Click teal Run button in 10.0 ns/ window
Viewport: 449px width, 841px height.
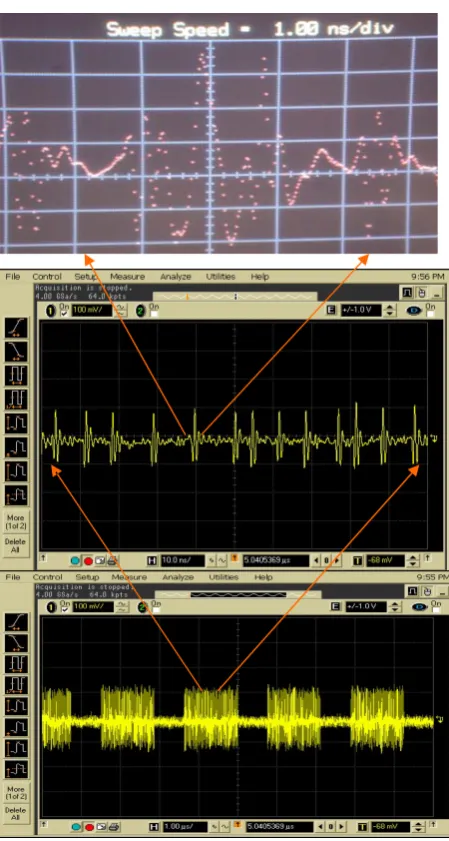click(x=75, y=561)
